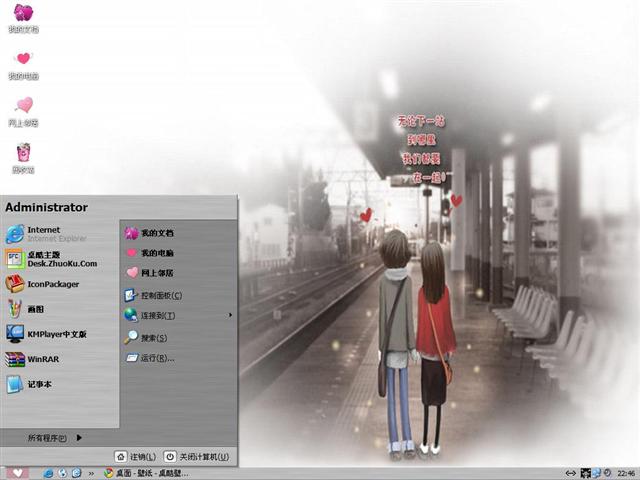Click the 关闭计算机 (Shut Down) button
The image size is (640, 480).
point(196,457)
